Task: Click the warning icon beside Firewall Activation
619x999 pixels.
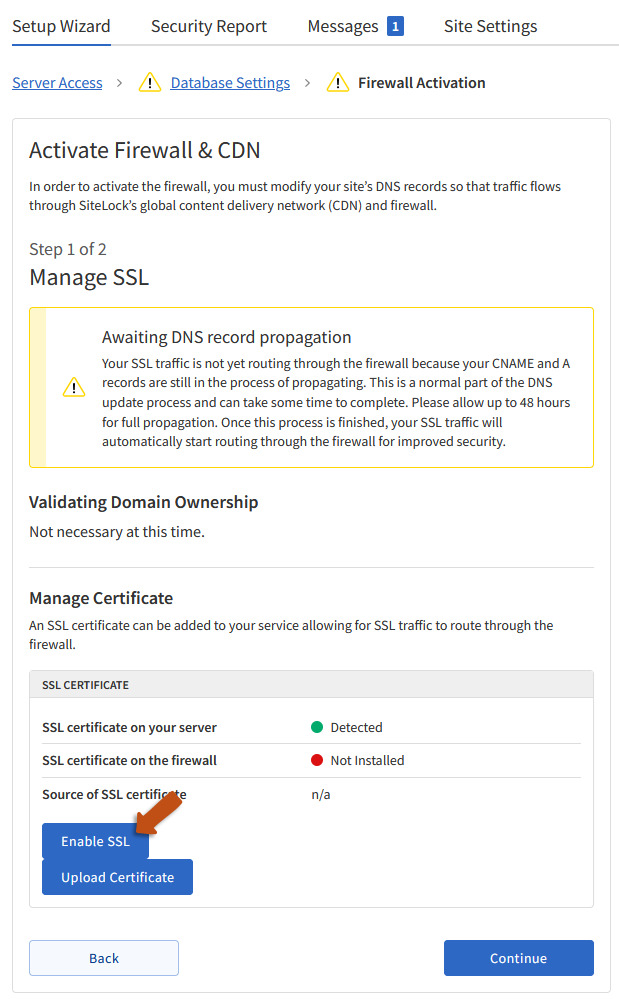Action: pos(338,83)
